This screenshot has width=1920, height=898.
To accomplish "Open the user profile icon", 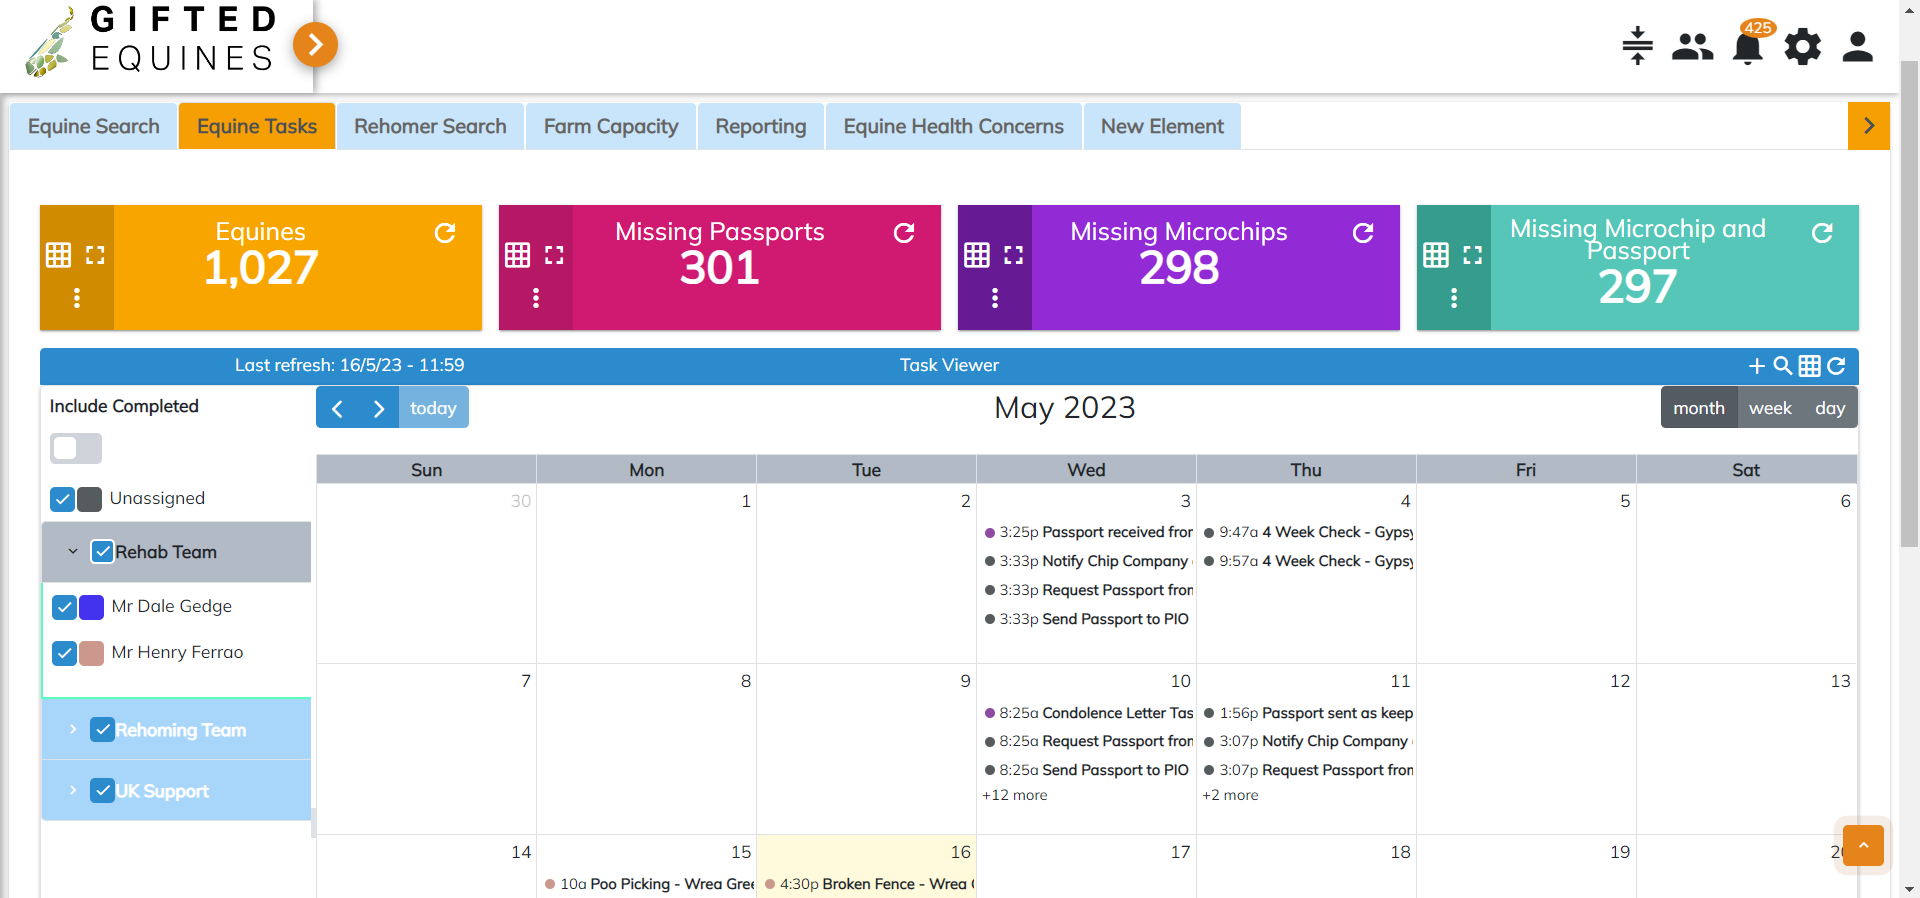I will tap(1857, 47).
